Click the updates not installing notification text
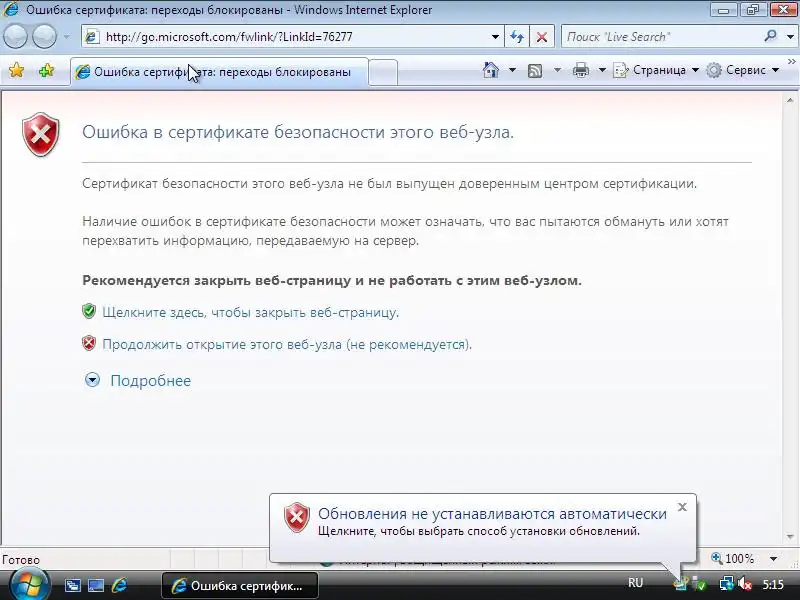Image resolution: width=800 pixels, height=600 pixels. coord(492,514)
